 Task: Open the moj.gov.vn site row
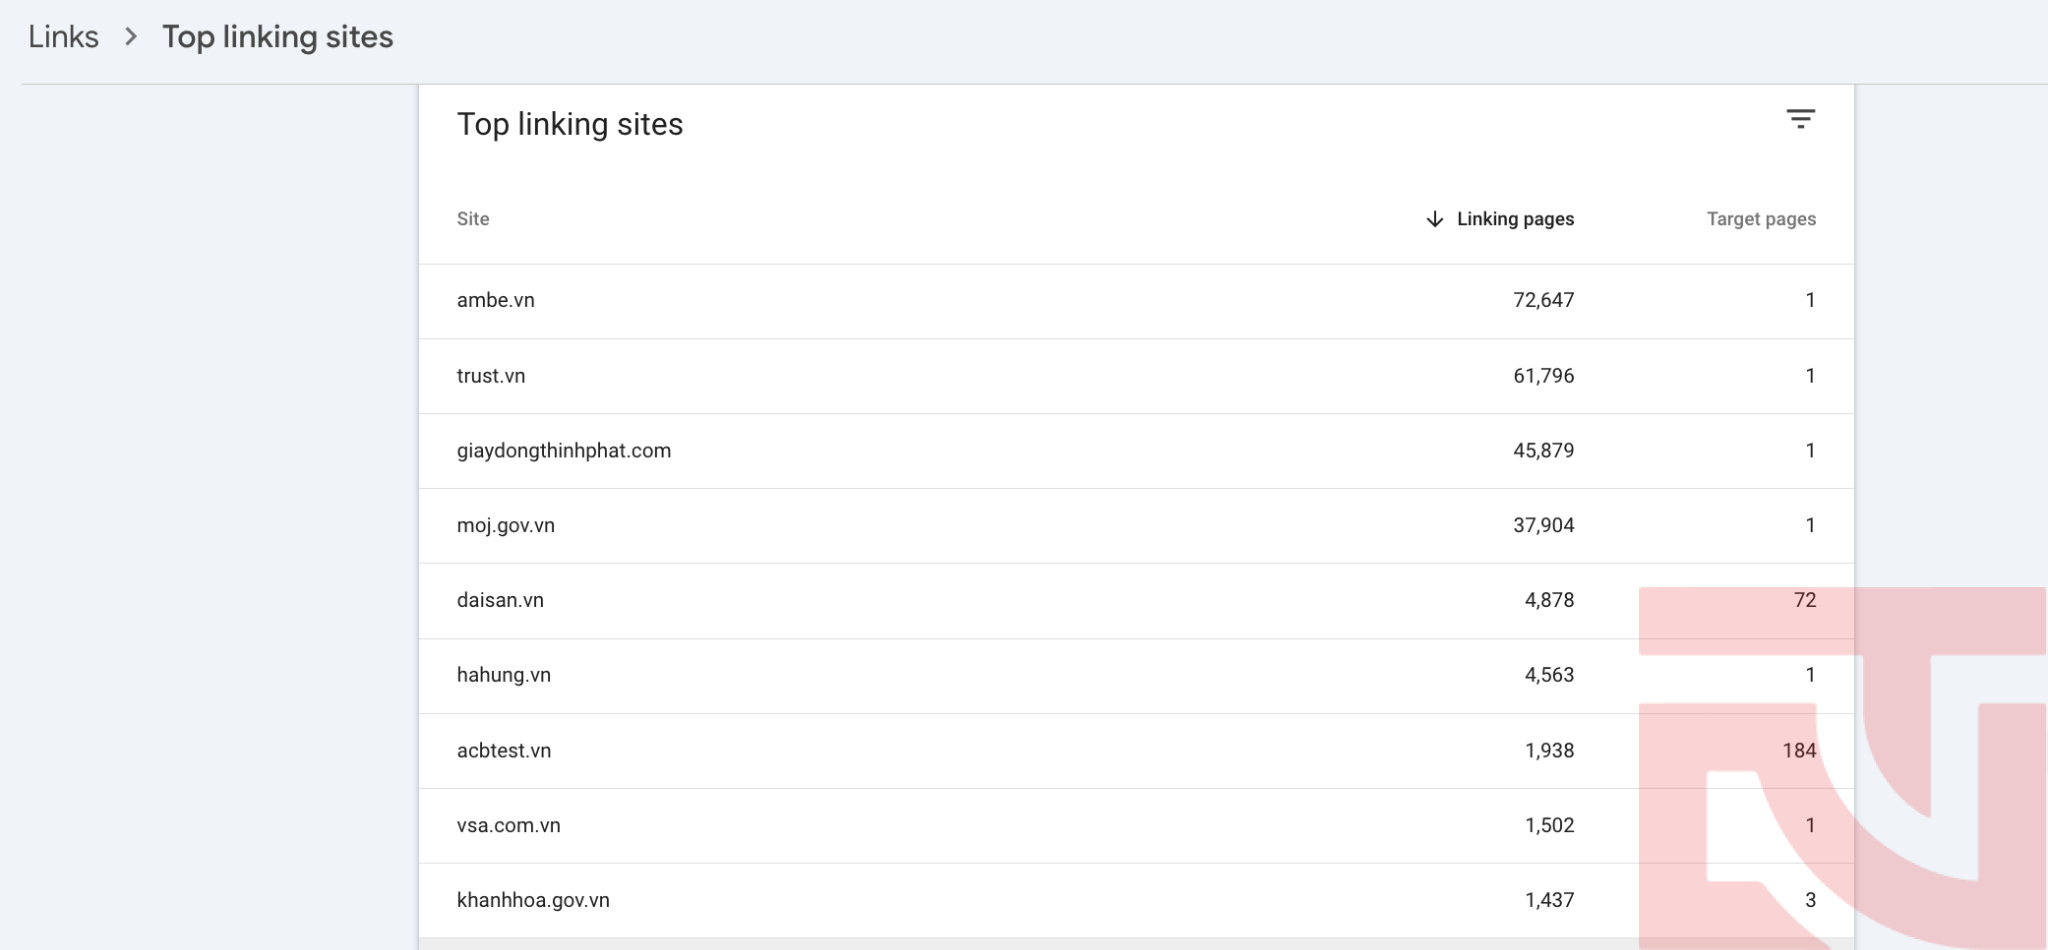click(x=1136, y=526)
